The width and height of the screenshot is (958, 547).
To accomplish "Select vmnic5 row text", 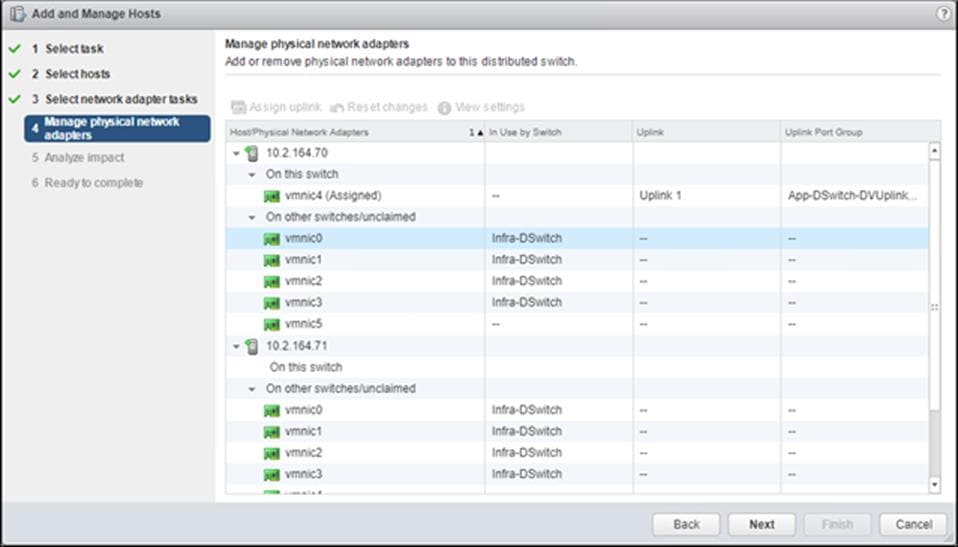I will tap(304, 324).
